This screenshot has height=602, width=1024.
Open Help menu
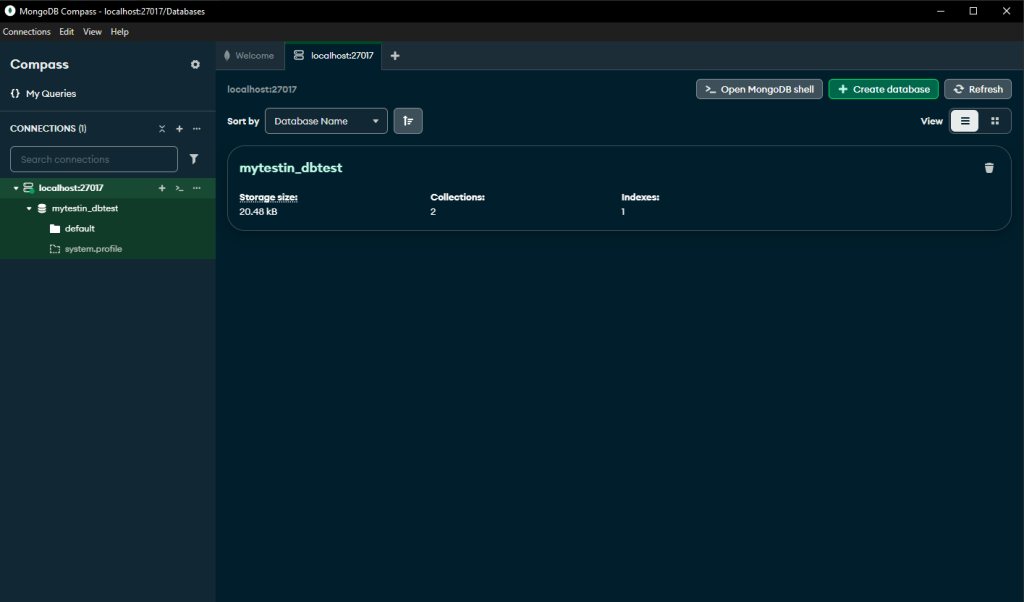click(120, 31)
